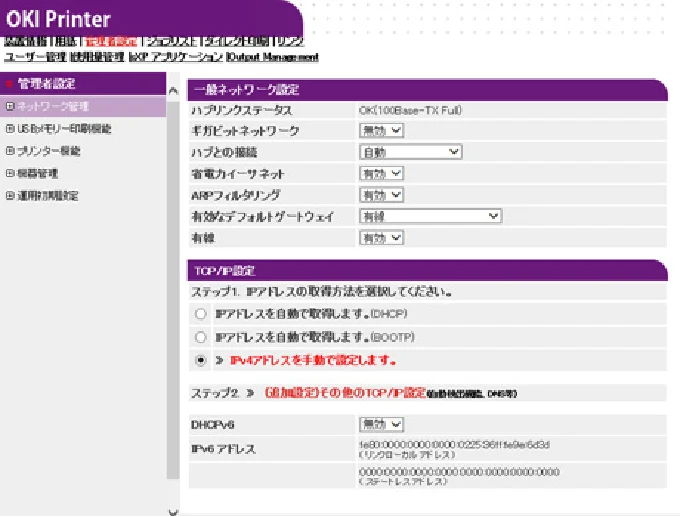Open the ジョブリスト tab
The image size is (681, 517).
point(172,42)
